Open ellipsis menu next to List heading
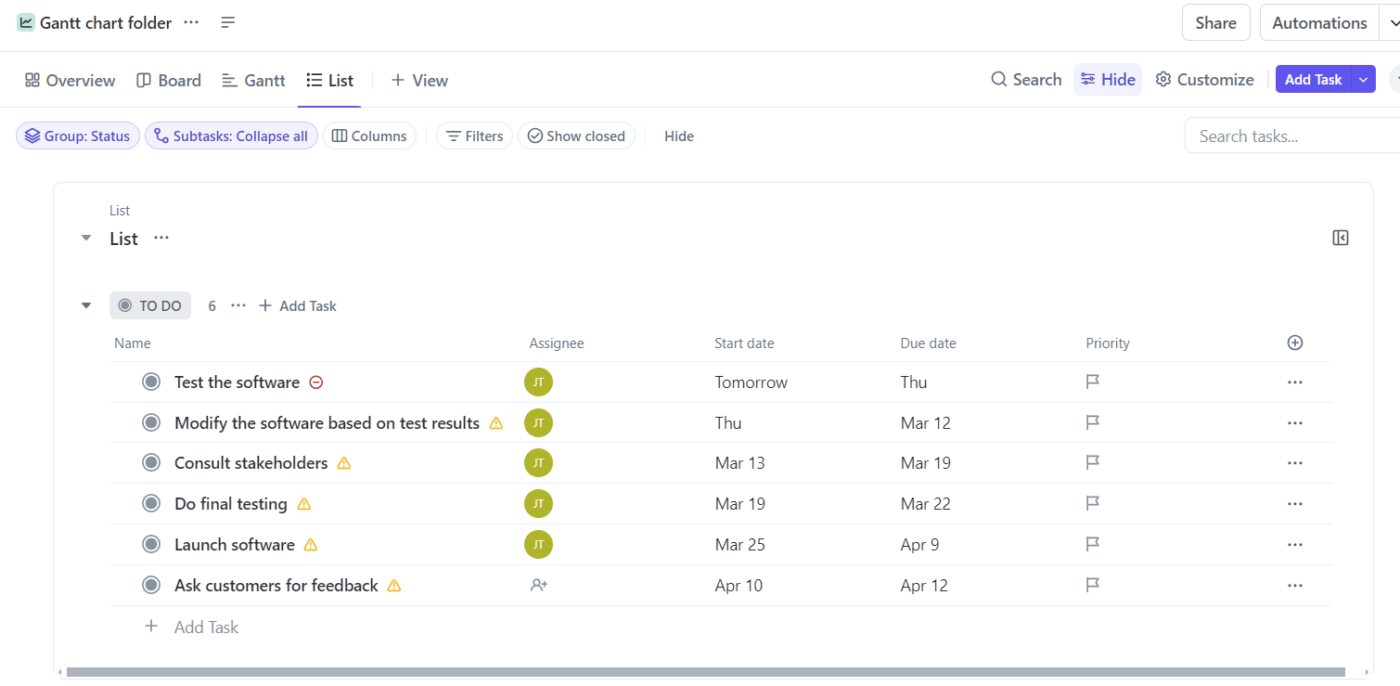Image resolution: width=1400 pixels, height=686 pixels. click(161, 238)
